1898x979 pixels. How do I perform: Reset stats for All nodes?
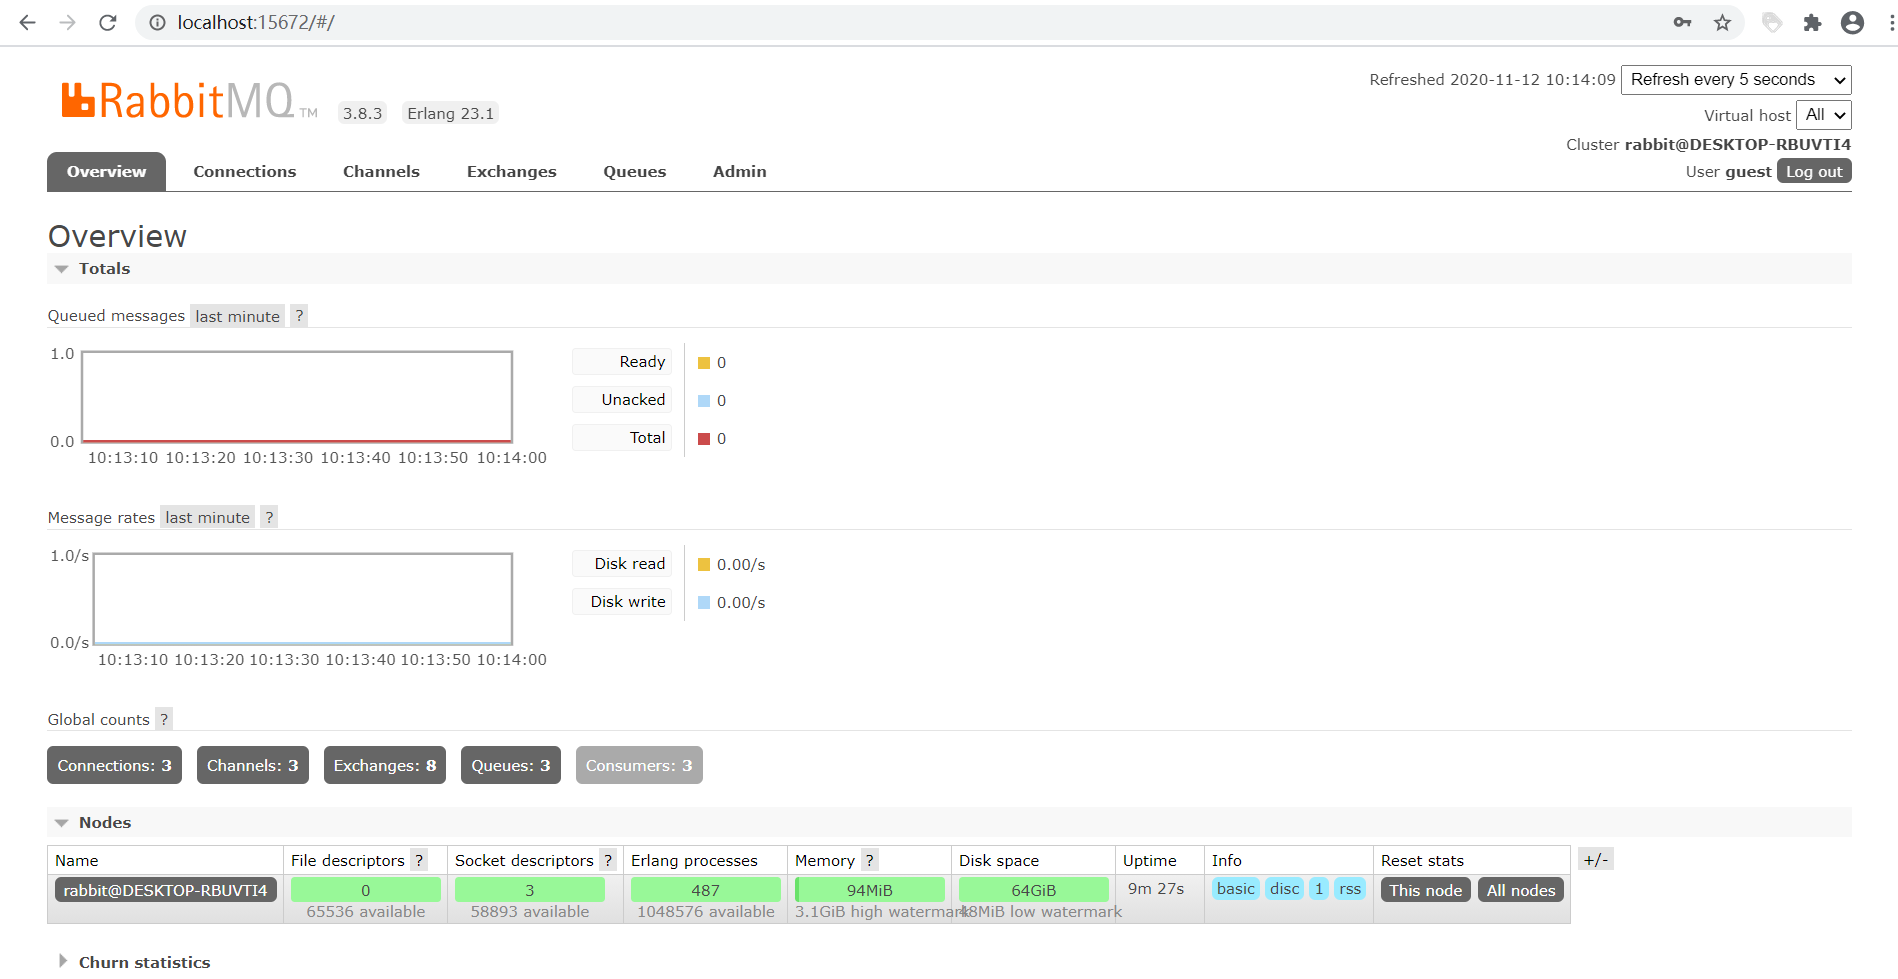1521,890
